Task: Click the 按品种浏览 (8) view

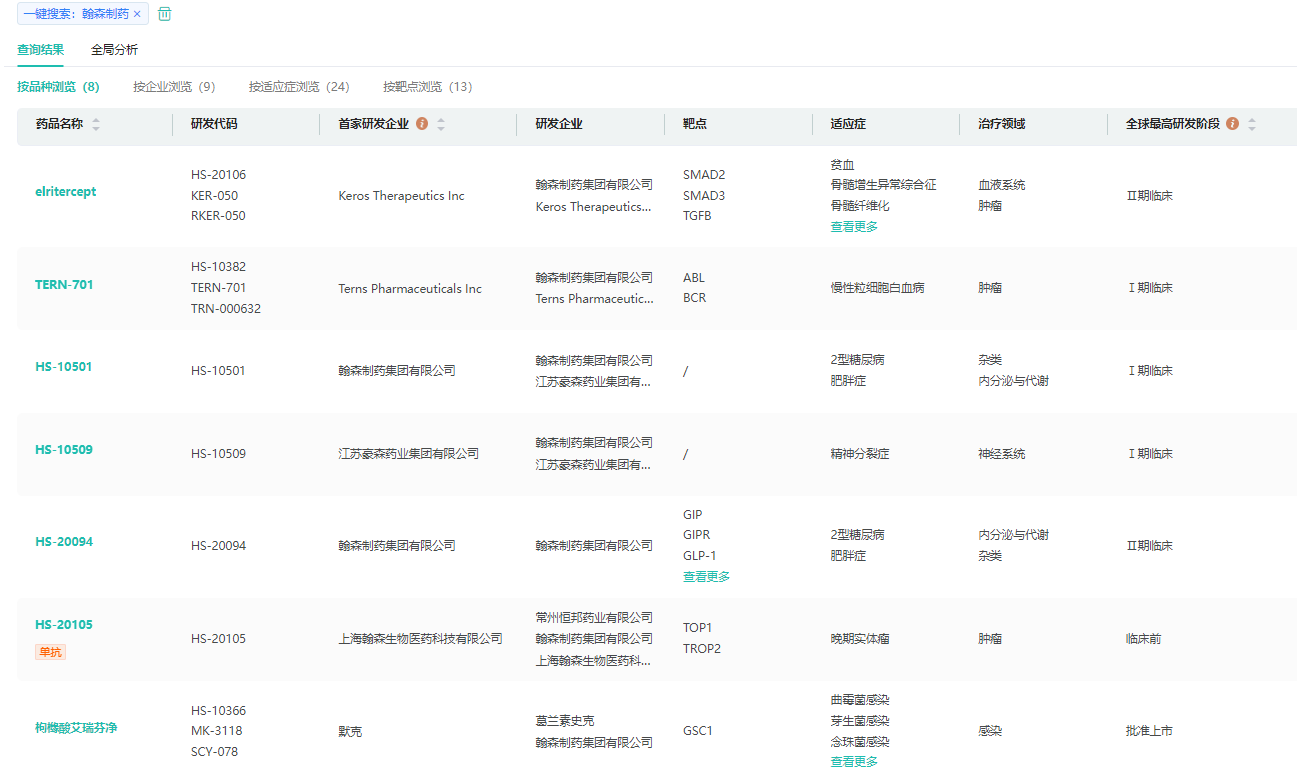Action: pyautogui.click(x=58, y=87)
